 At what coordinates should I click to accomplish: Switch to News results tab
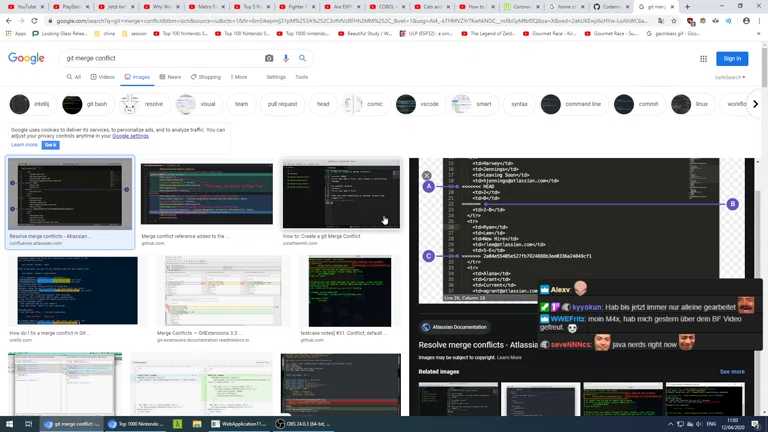170,77
